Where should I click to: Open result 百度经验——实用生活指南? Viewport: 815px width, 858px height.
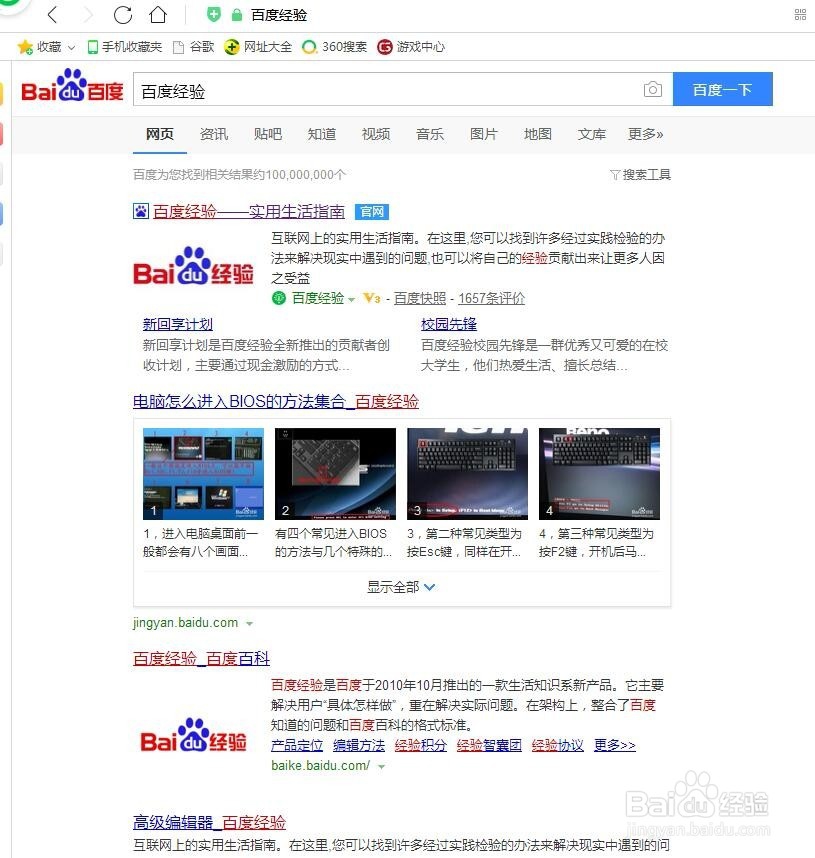[x=249, y=211]
